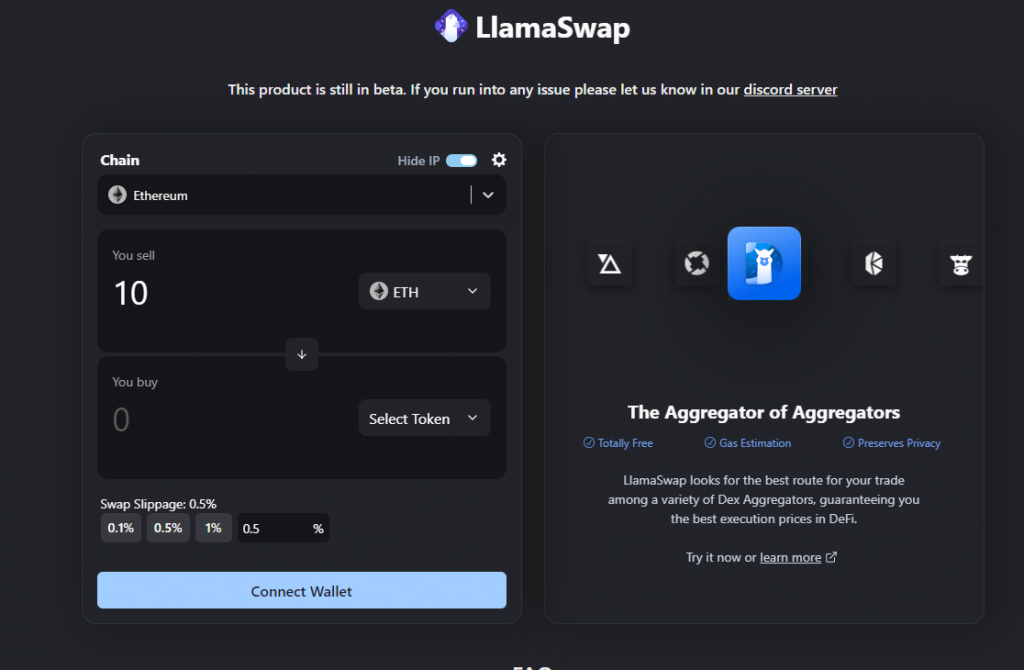Open the Ethereum chain dropdown

[302, 195]
